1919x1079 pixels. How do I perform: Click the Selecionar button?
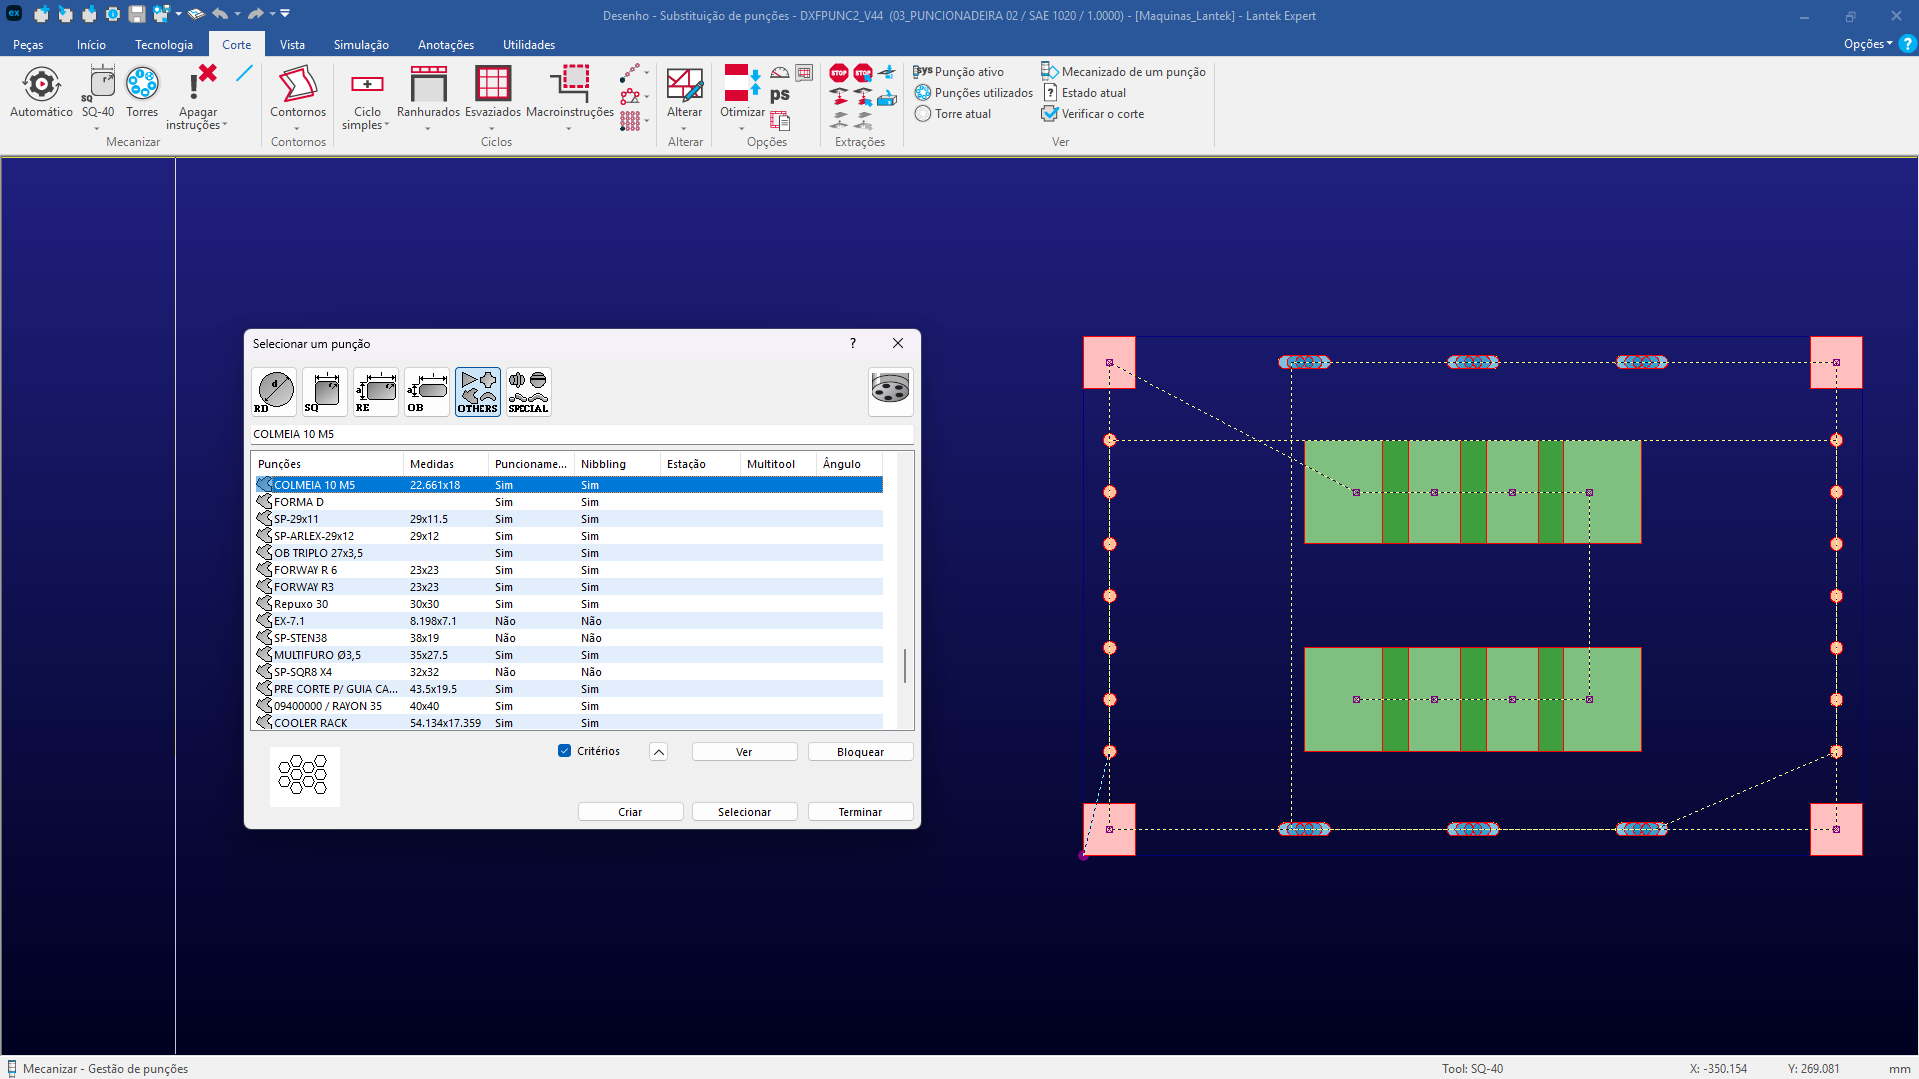coord(744,812)
